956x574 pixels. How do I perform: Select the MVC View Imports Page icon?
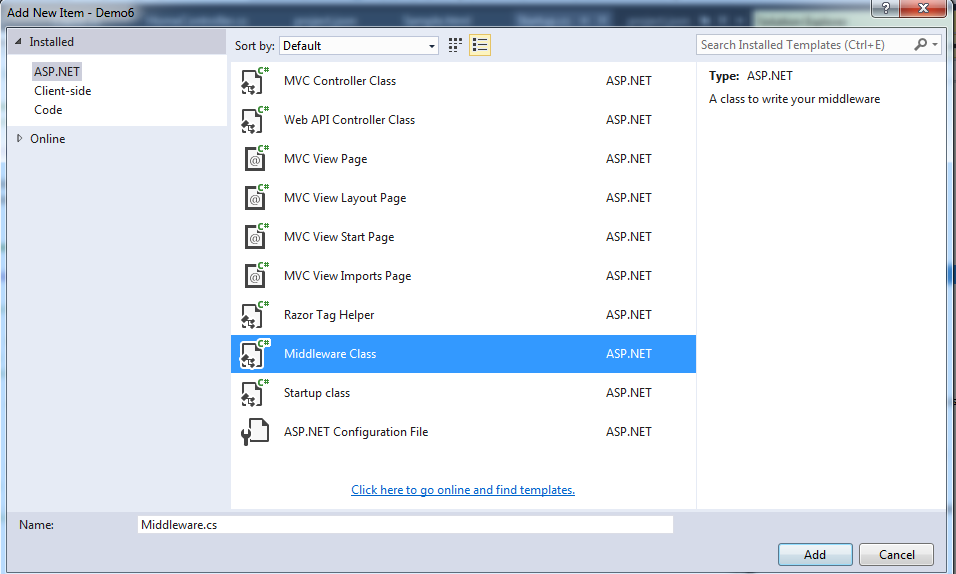[x=255, y=276]
